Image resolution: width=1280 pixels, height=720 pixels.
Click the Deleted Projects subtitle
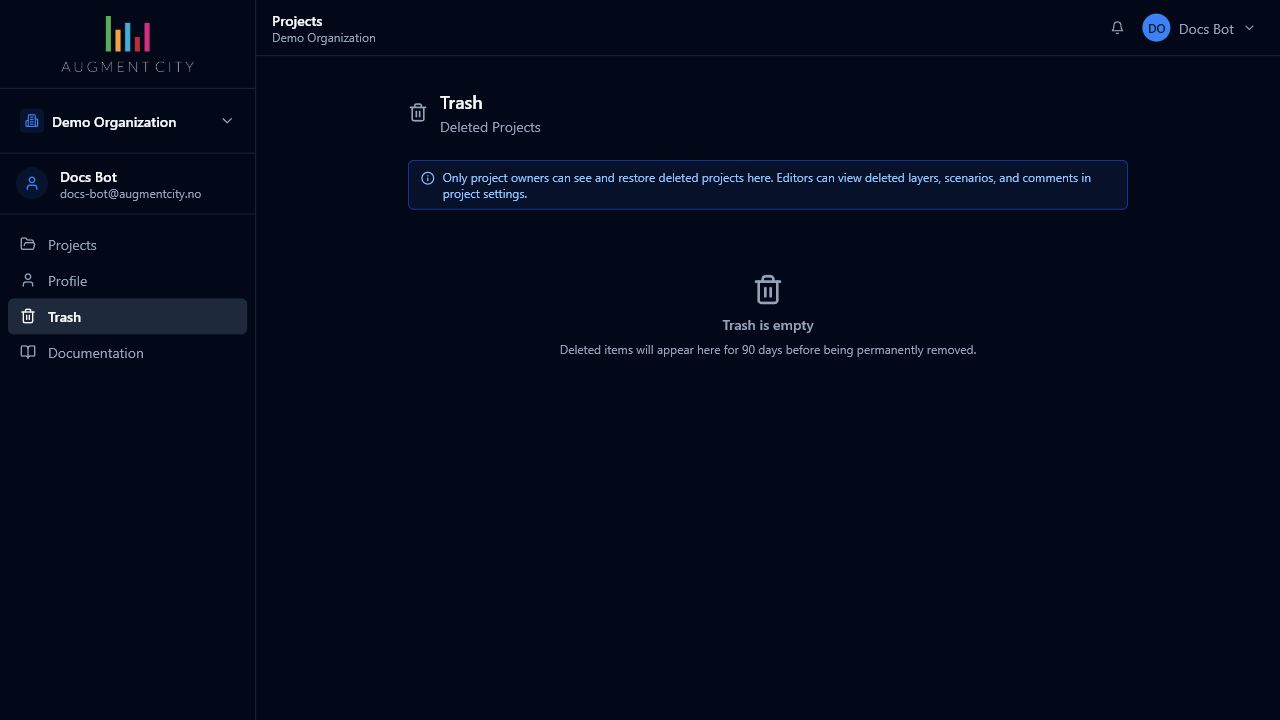490,127
